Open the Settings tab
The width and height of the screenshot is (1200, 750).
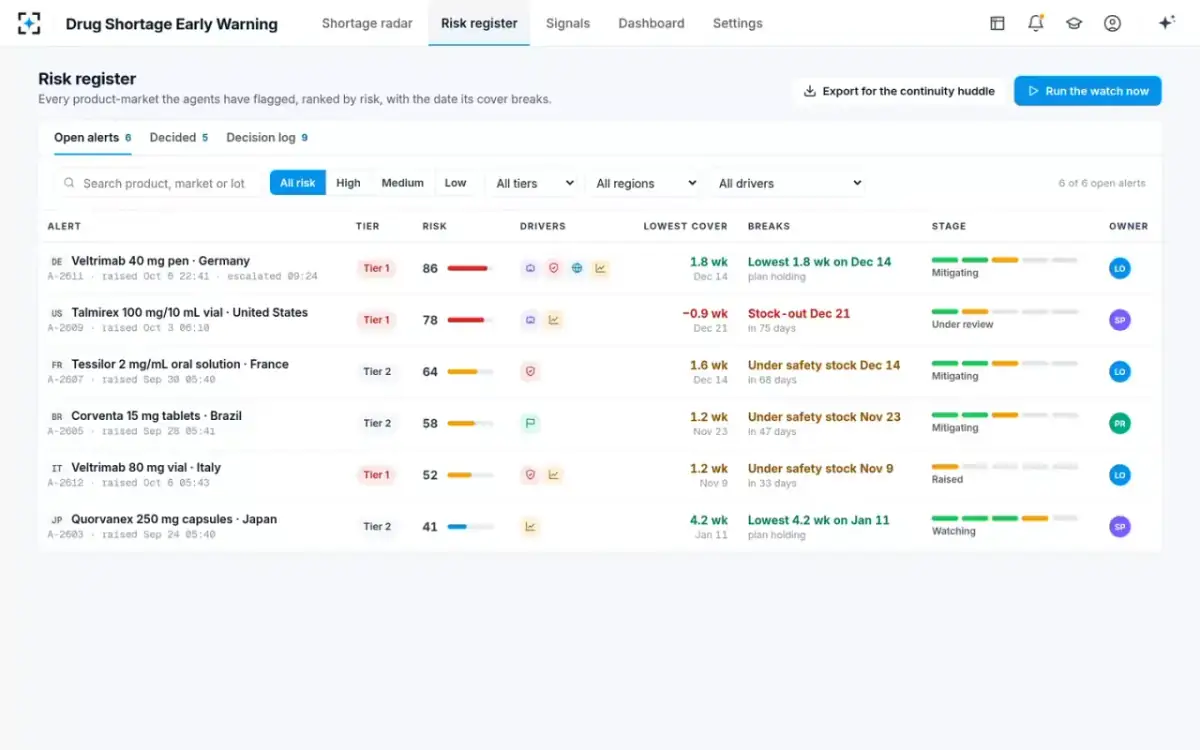point(738,23)
